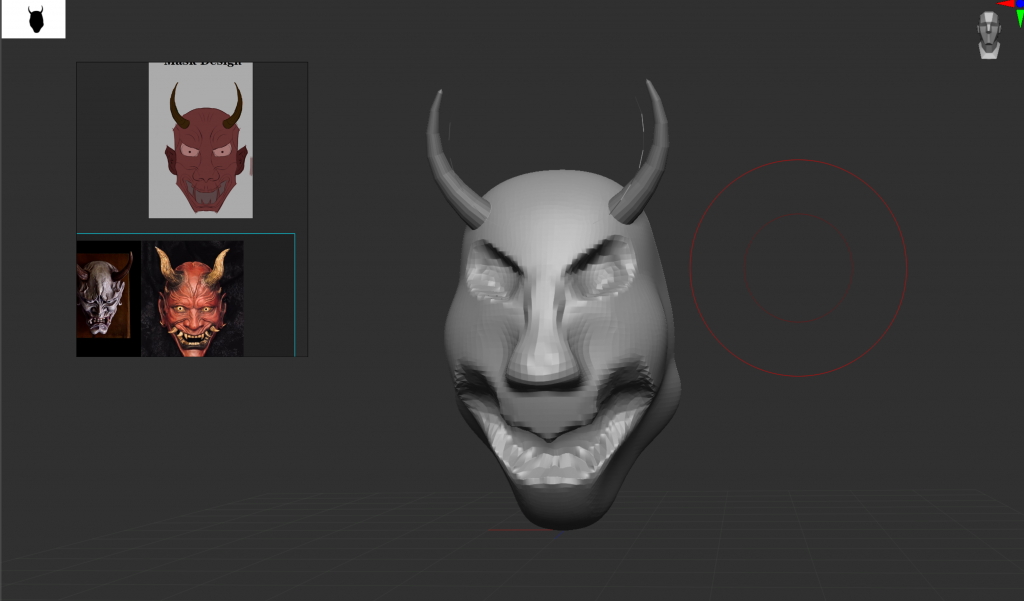Select the red oni mask reference photo

coord(193,299)
